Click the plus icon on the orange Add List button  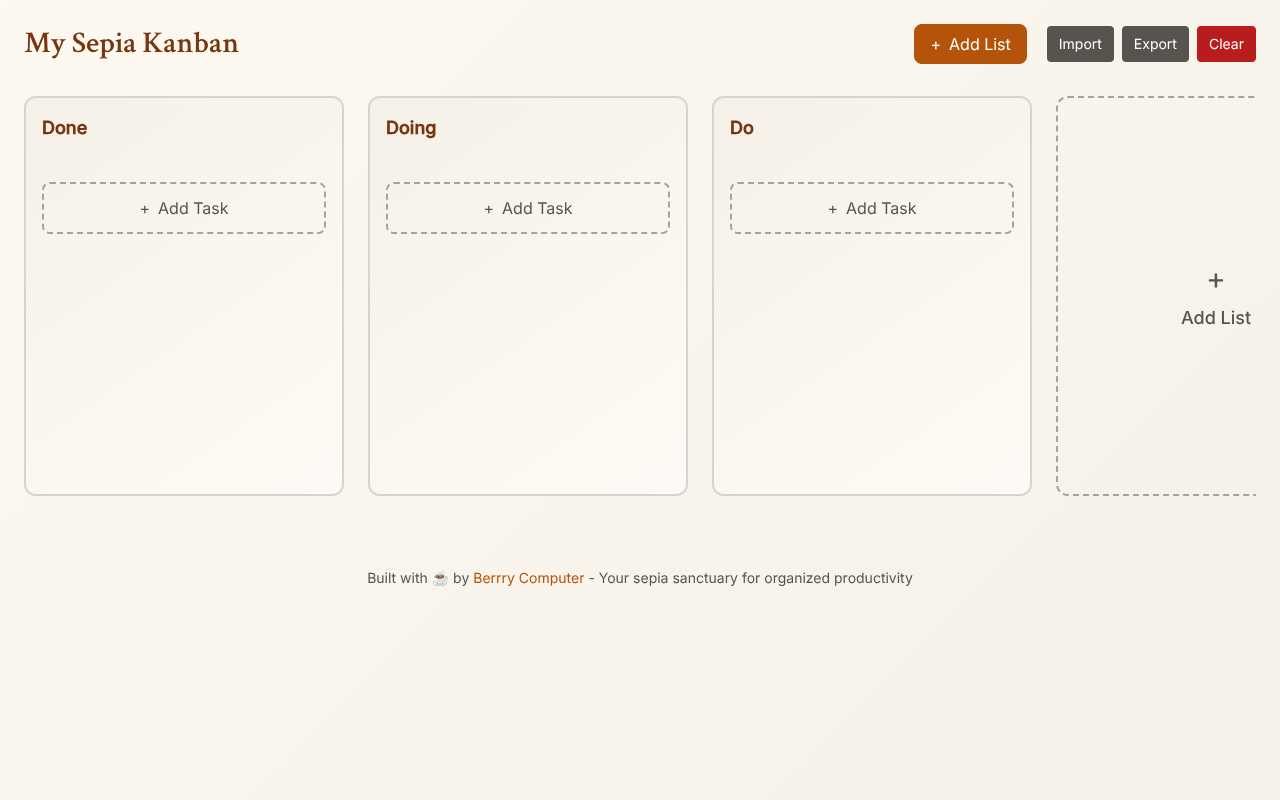[x=936, y=44]
